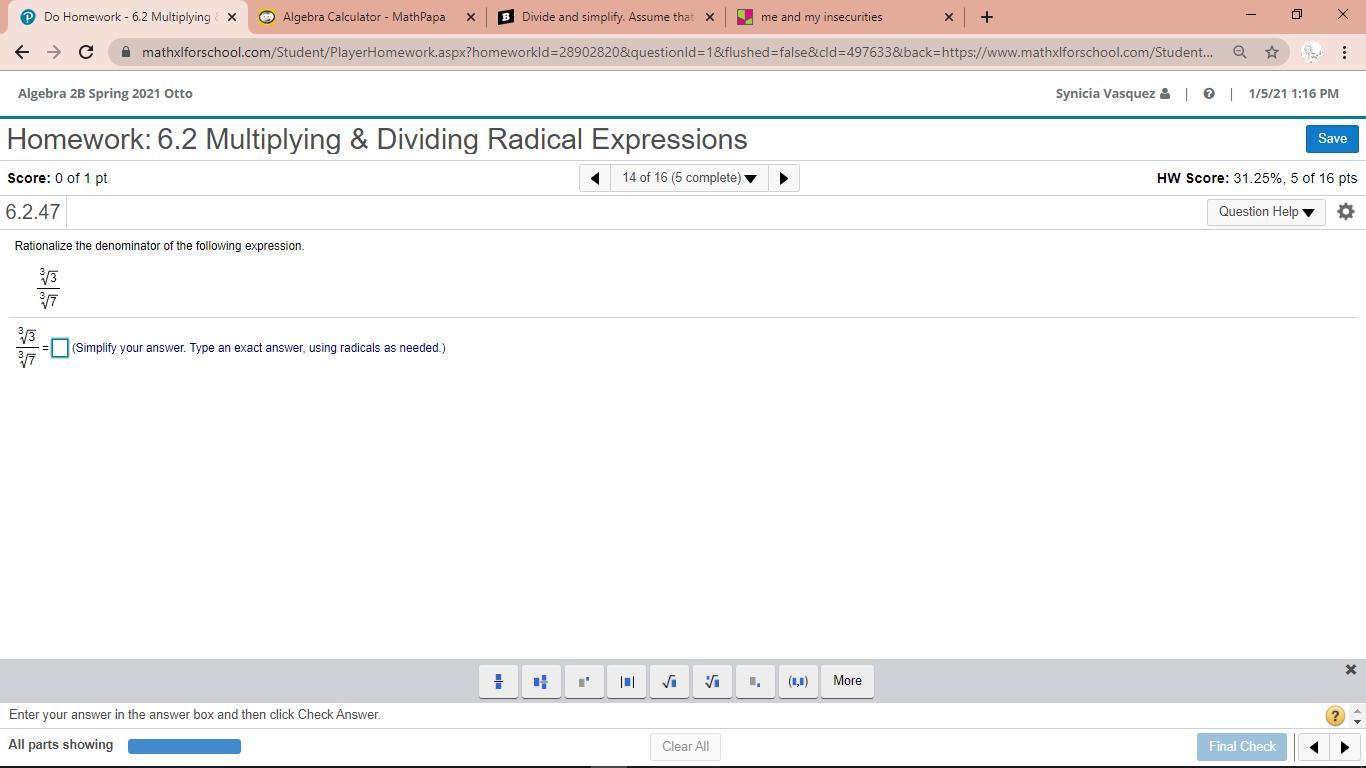
Task: Click the Algebra 2B Spring 2021 Otto course title
Action: tap(105, 94)
